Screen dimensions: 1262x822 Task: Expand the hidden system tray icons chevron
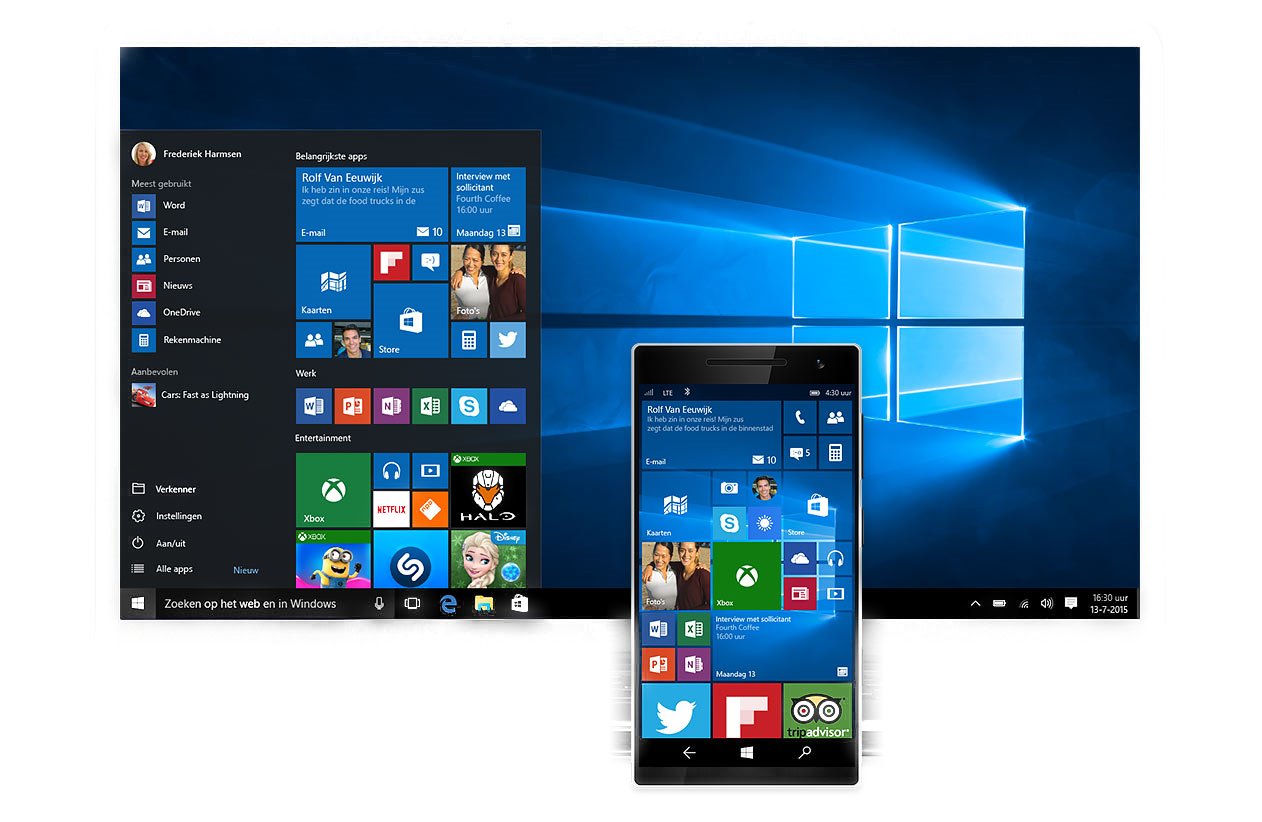975,604
